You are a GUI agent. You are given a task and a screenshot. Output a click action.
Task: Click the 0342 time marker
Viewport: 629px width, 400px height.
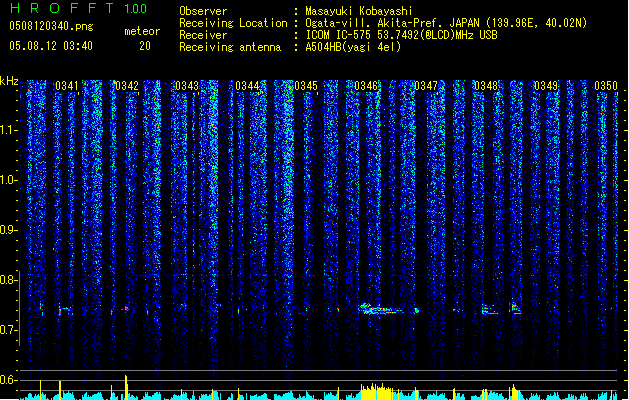point(127,86)
